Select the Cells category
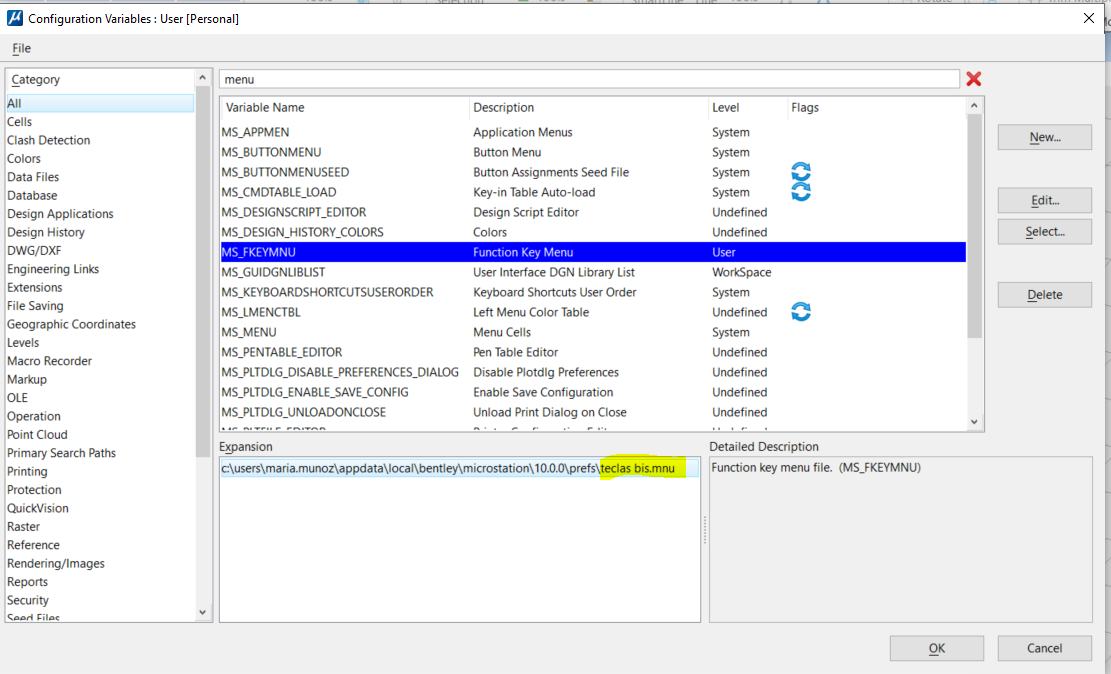1111x674 pixels. pos(100,122)
